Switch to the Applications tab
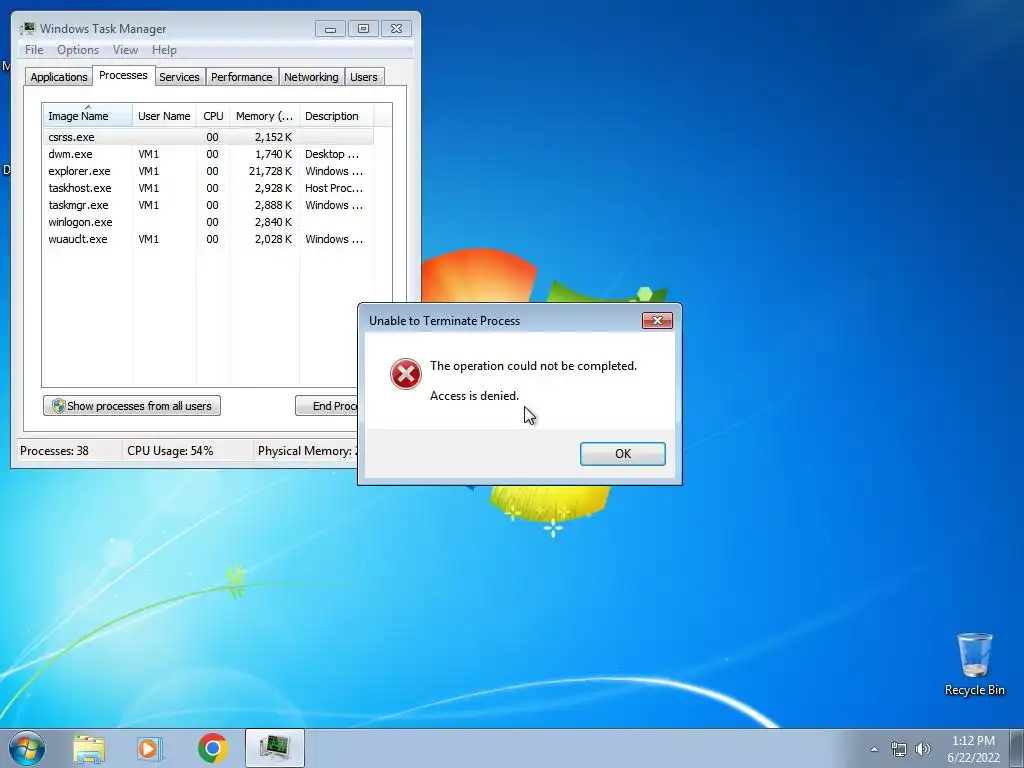Viewport: 1024px width, 768px height. coord(59,77)
